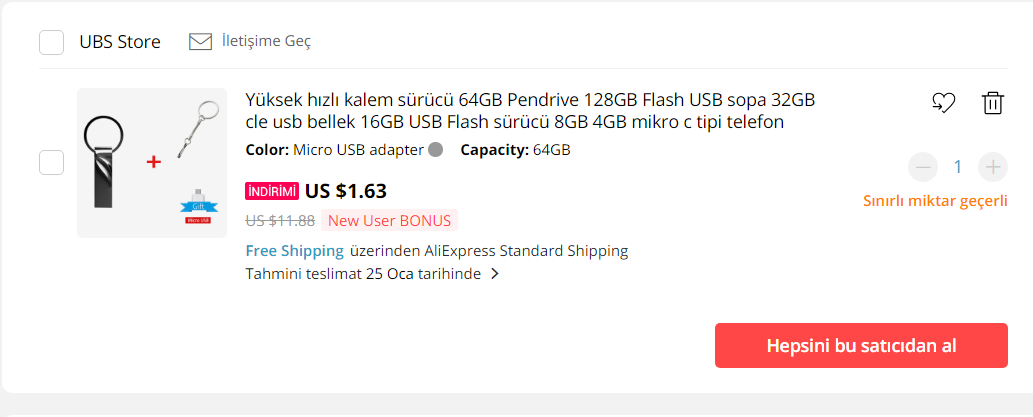Open the UBS Store seller page
The width and height of the screenshot is (1033, 417).
coord(120,42)
